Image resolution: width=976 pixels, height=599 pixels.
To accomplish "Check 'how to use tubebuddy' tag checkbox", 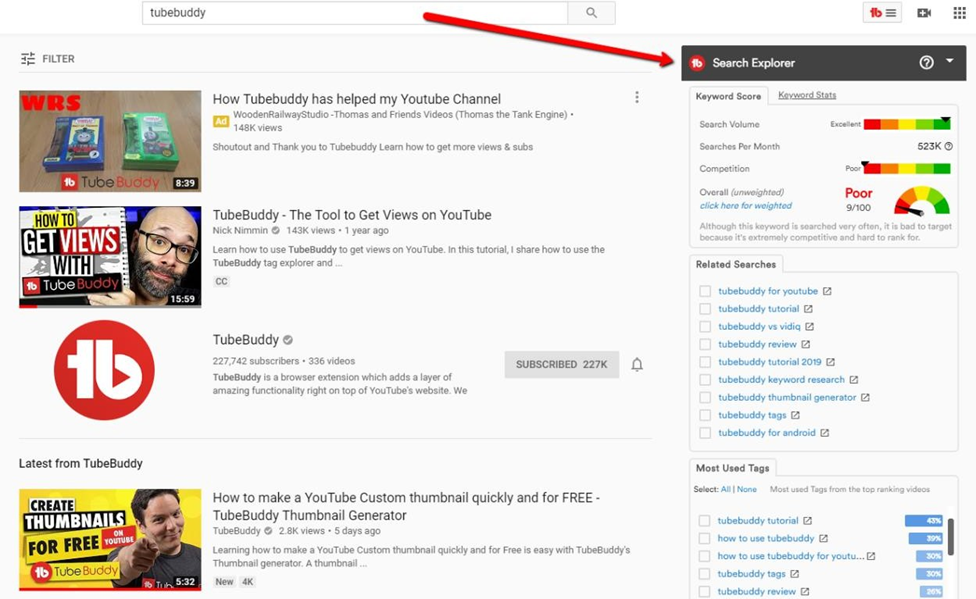I will [x=704, y=539].
